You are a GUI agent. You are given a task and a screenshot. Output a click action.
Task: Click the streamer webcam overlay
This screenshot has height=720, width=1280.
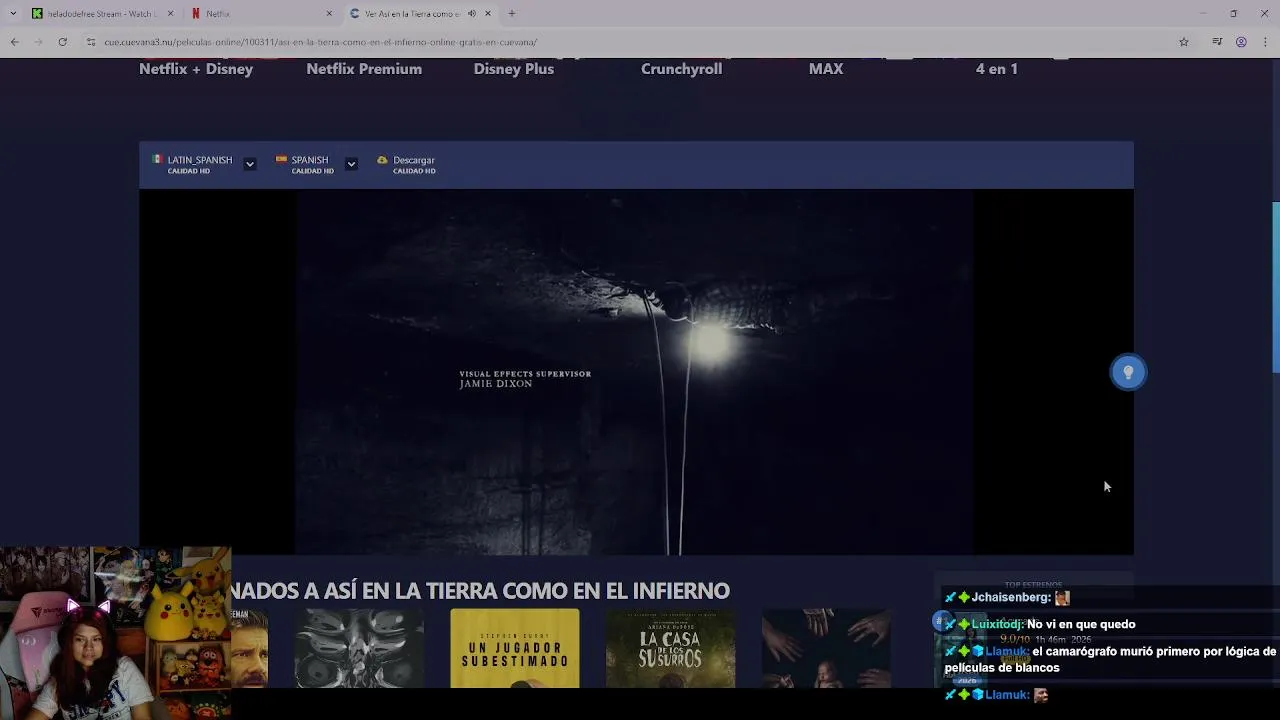coord(115,633)
